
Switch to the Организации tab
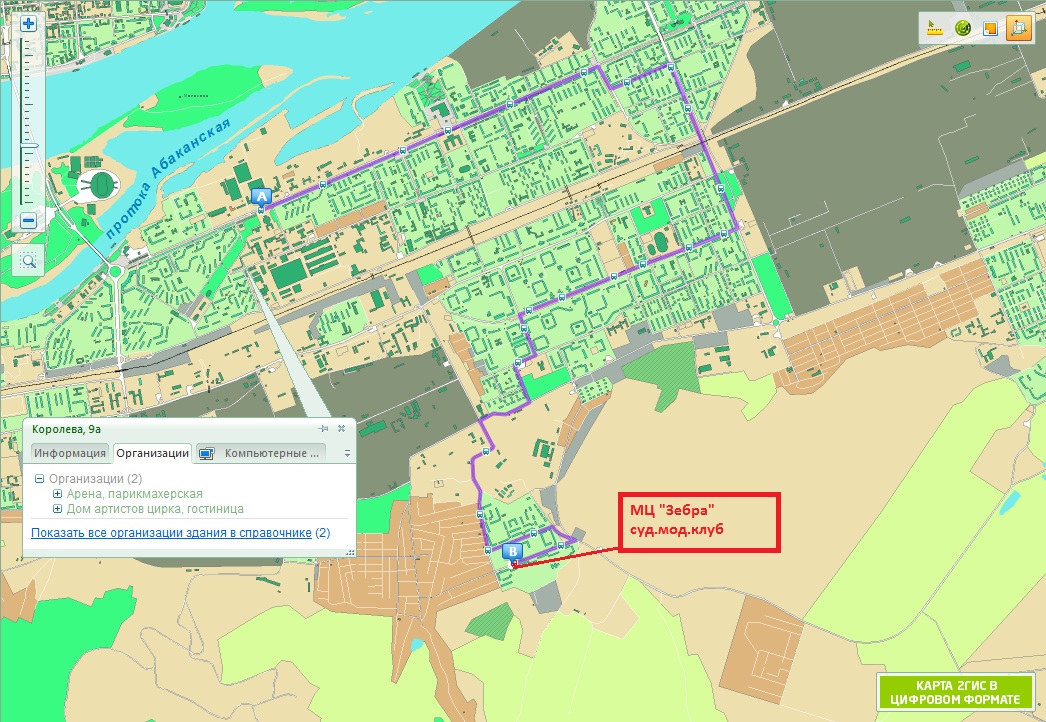pos(153,453)
